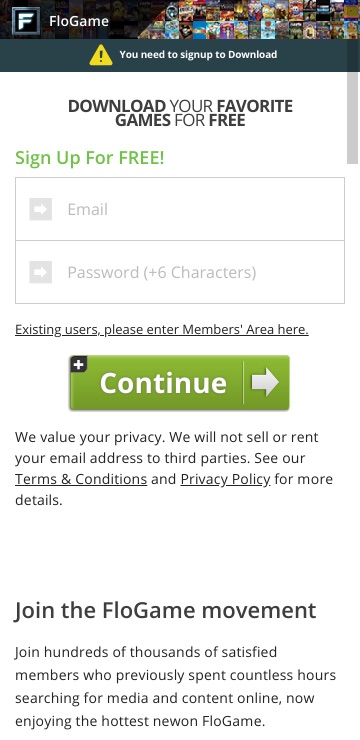Click the privacy statement paragraph
The image size is (360, 740).
[174, 468]
